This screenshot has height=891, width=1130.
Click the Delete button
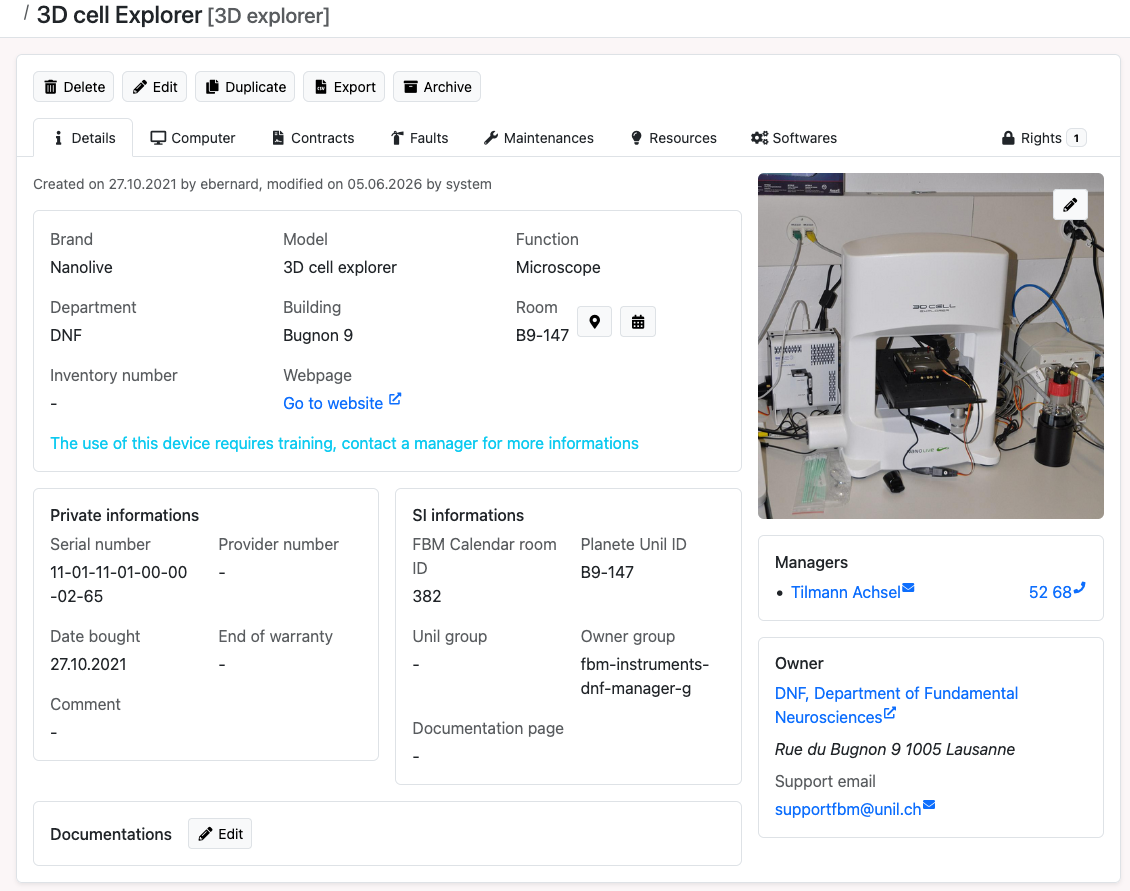pos(74,87)
